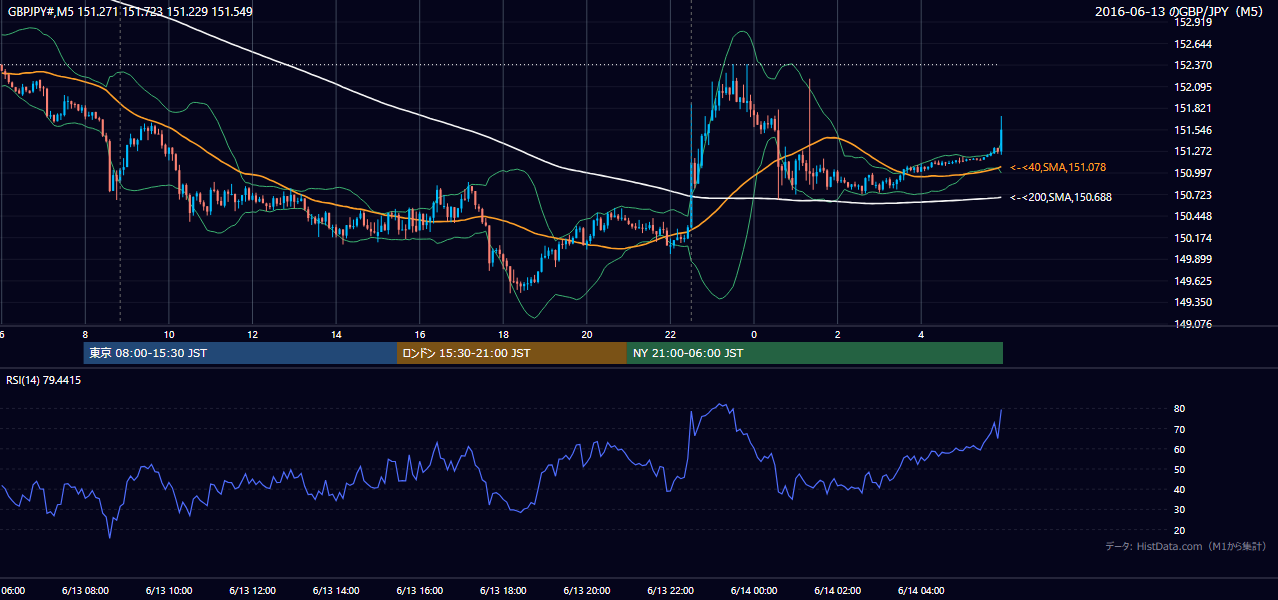Click price axis value 149.899
Viewport: 1278px width, 600px height.
click(1192, 259)
